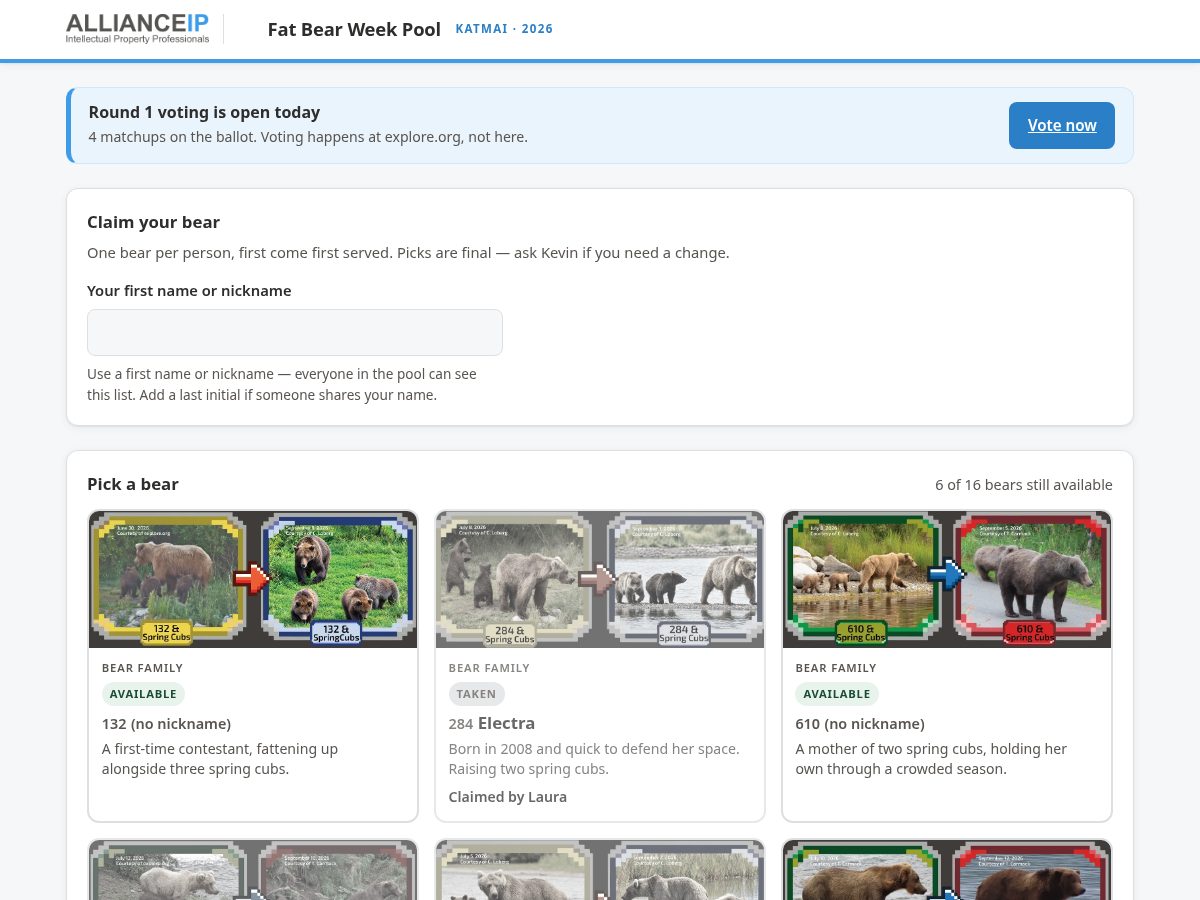Open the Vote now link
Screen dimensions: 1200x900
pos(1062,125)
